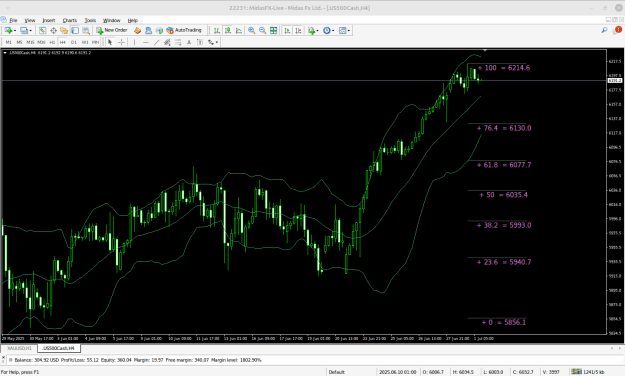Click the Templates icon

coord(342,30)
